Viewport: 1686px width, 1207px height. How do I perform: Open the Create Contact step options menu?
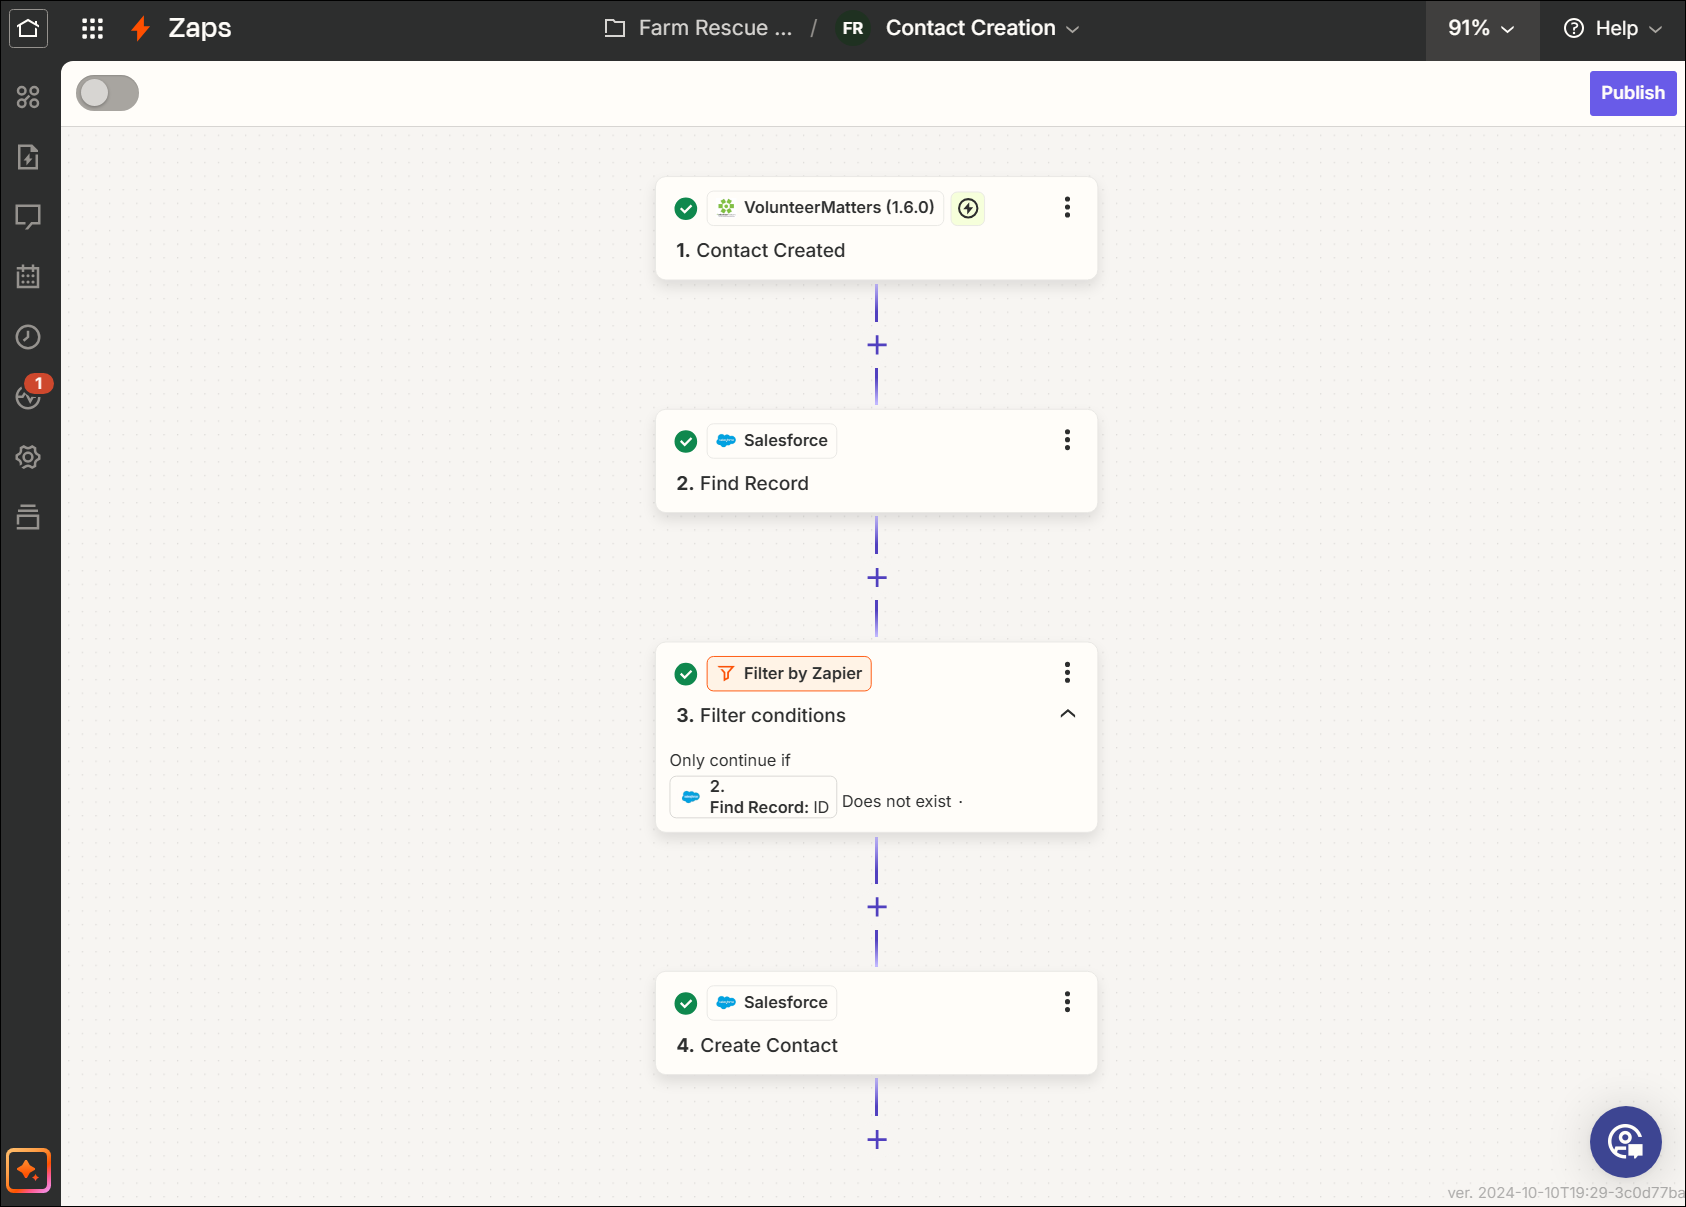point(1068,1002)
